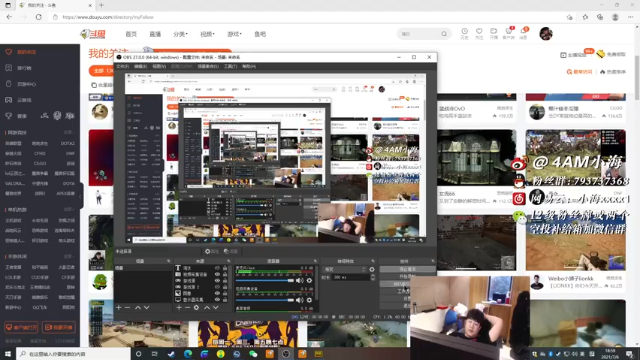
Task: Mute the 视频采集设备 speaker icon in OBS mixer
Action: [300, 300]
